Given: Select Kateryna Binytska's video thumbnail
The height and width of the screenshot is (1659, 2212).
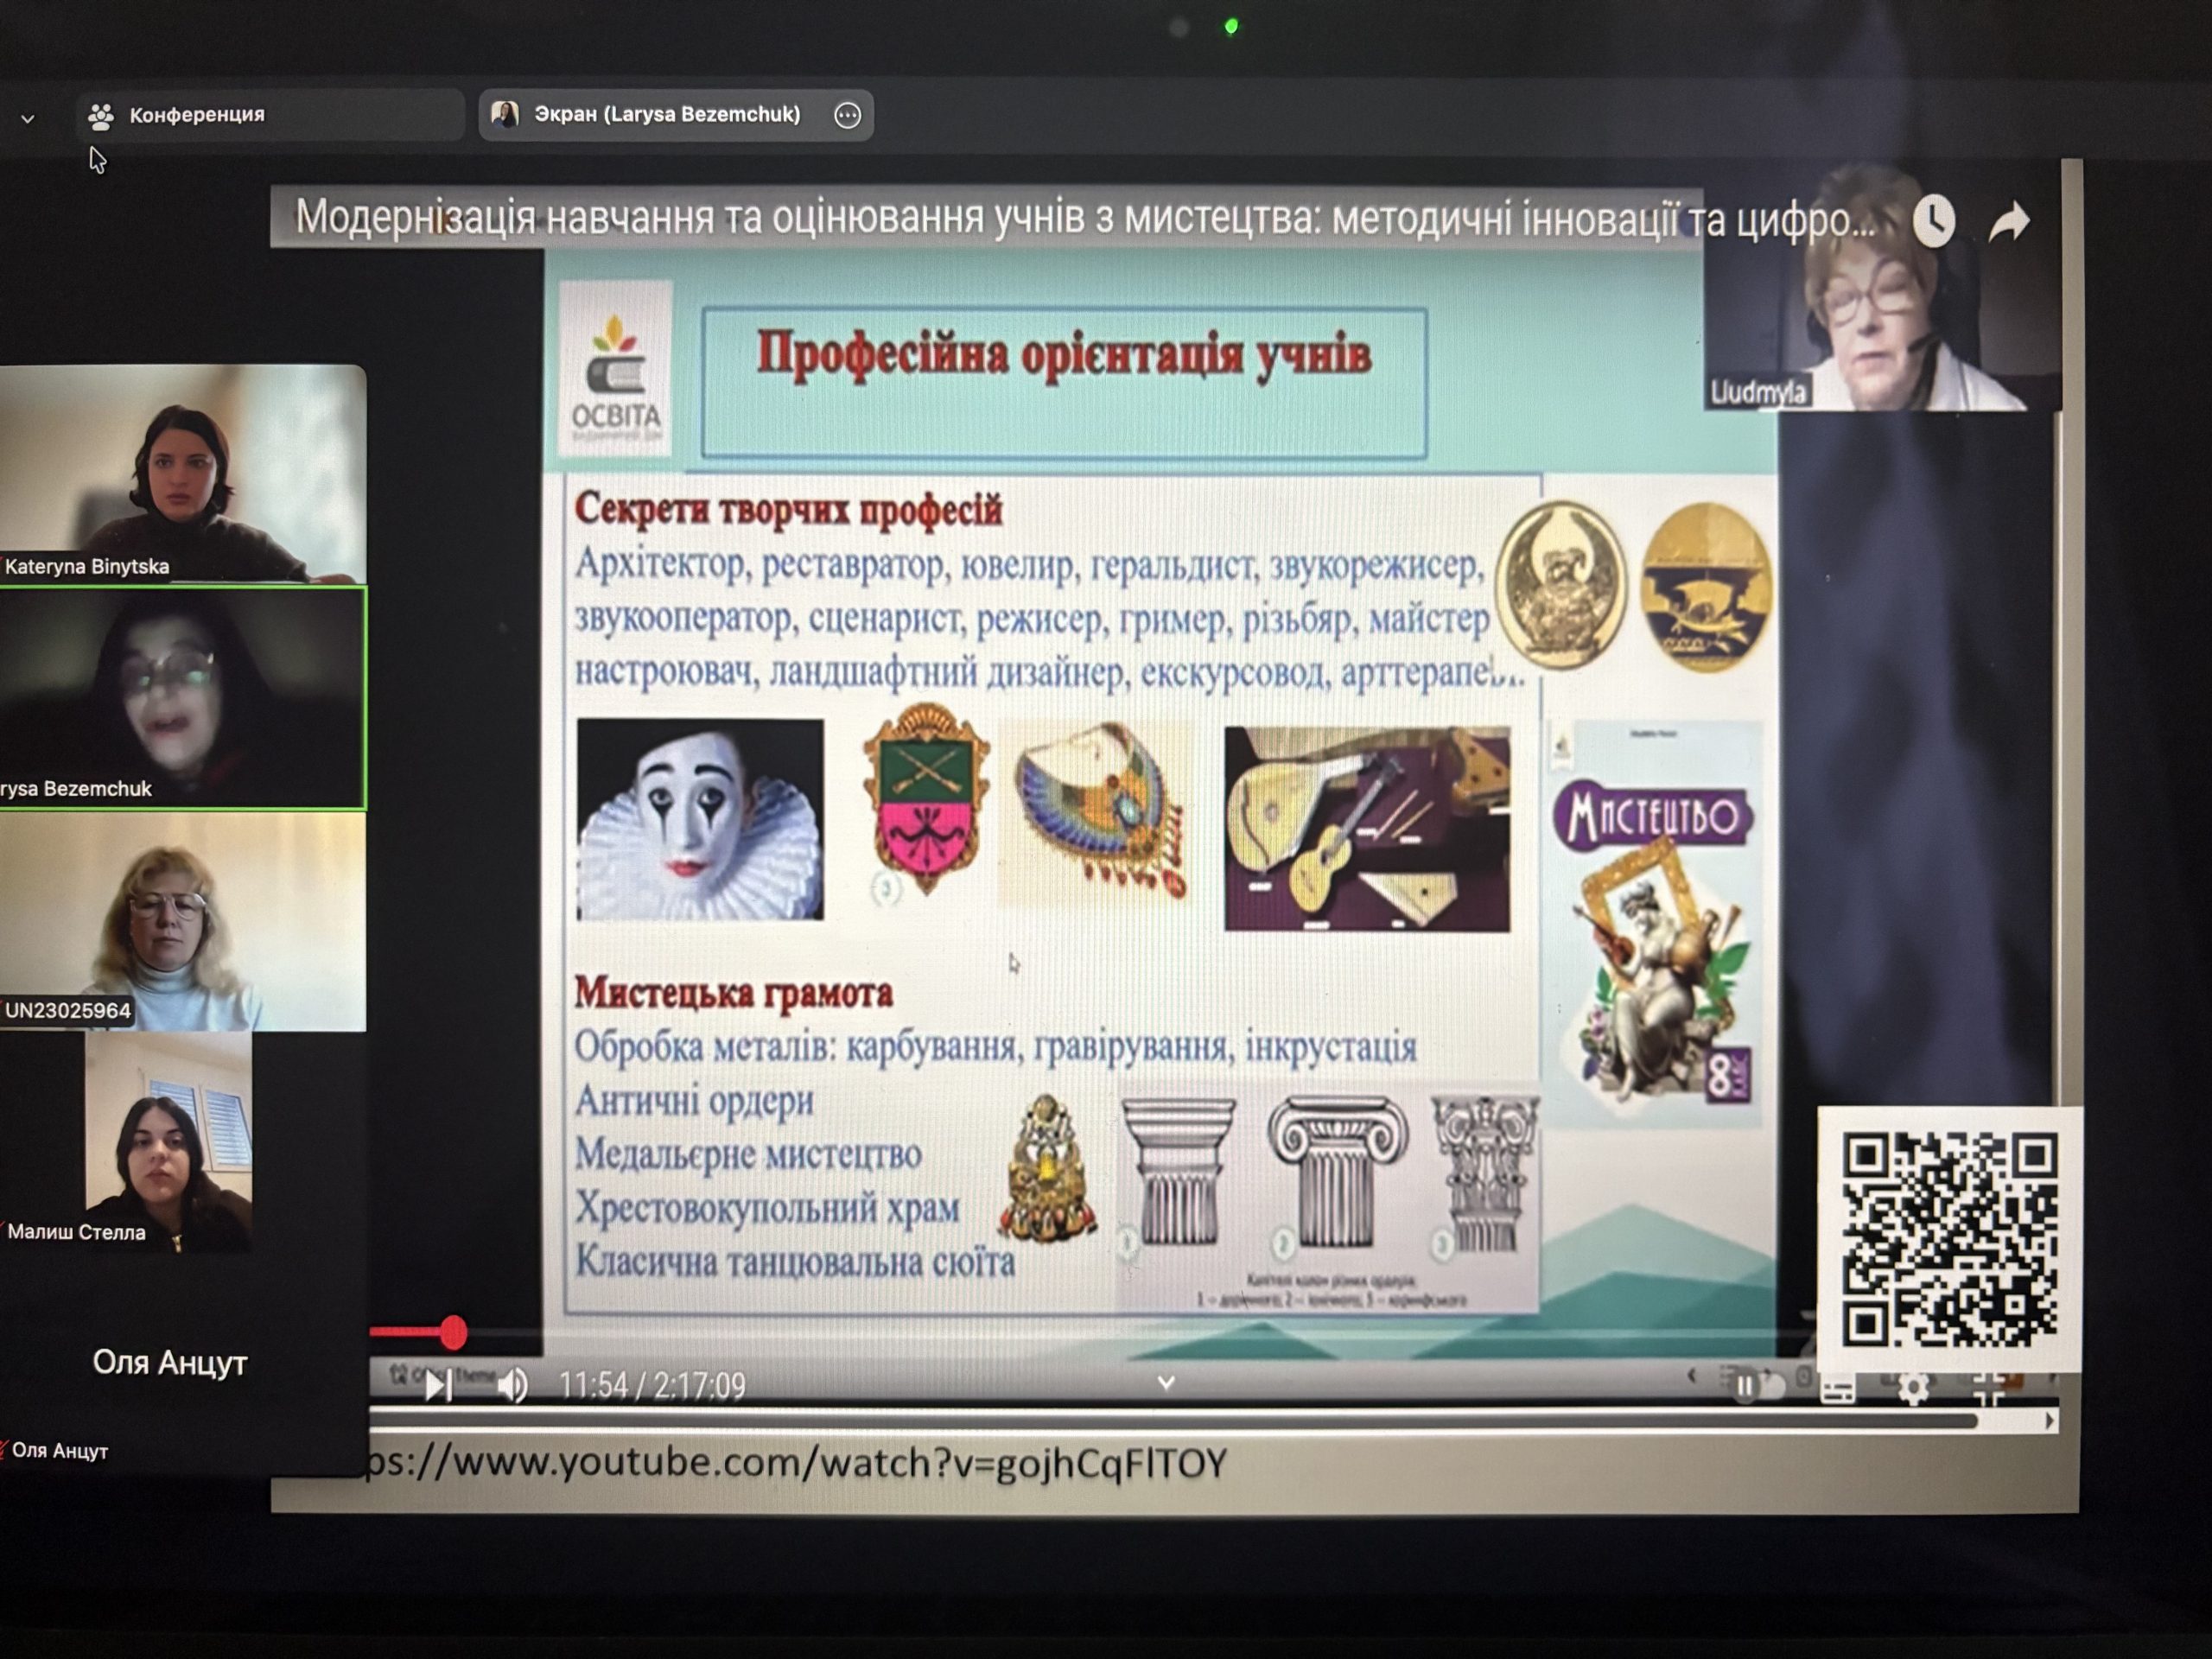Looking at the screenshot, I should click(183, 473).
